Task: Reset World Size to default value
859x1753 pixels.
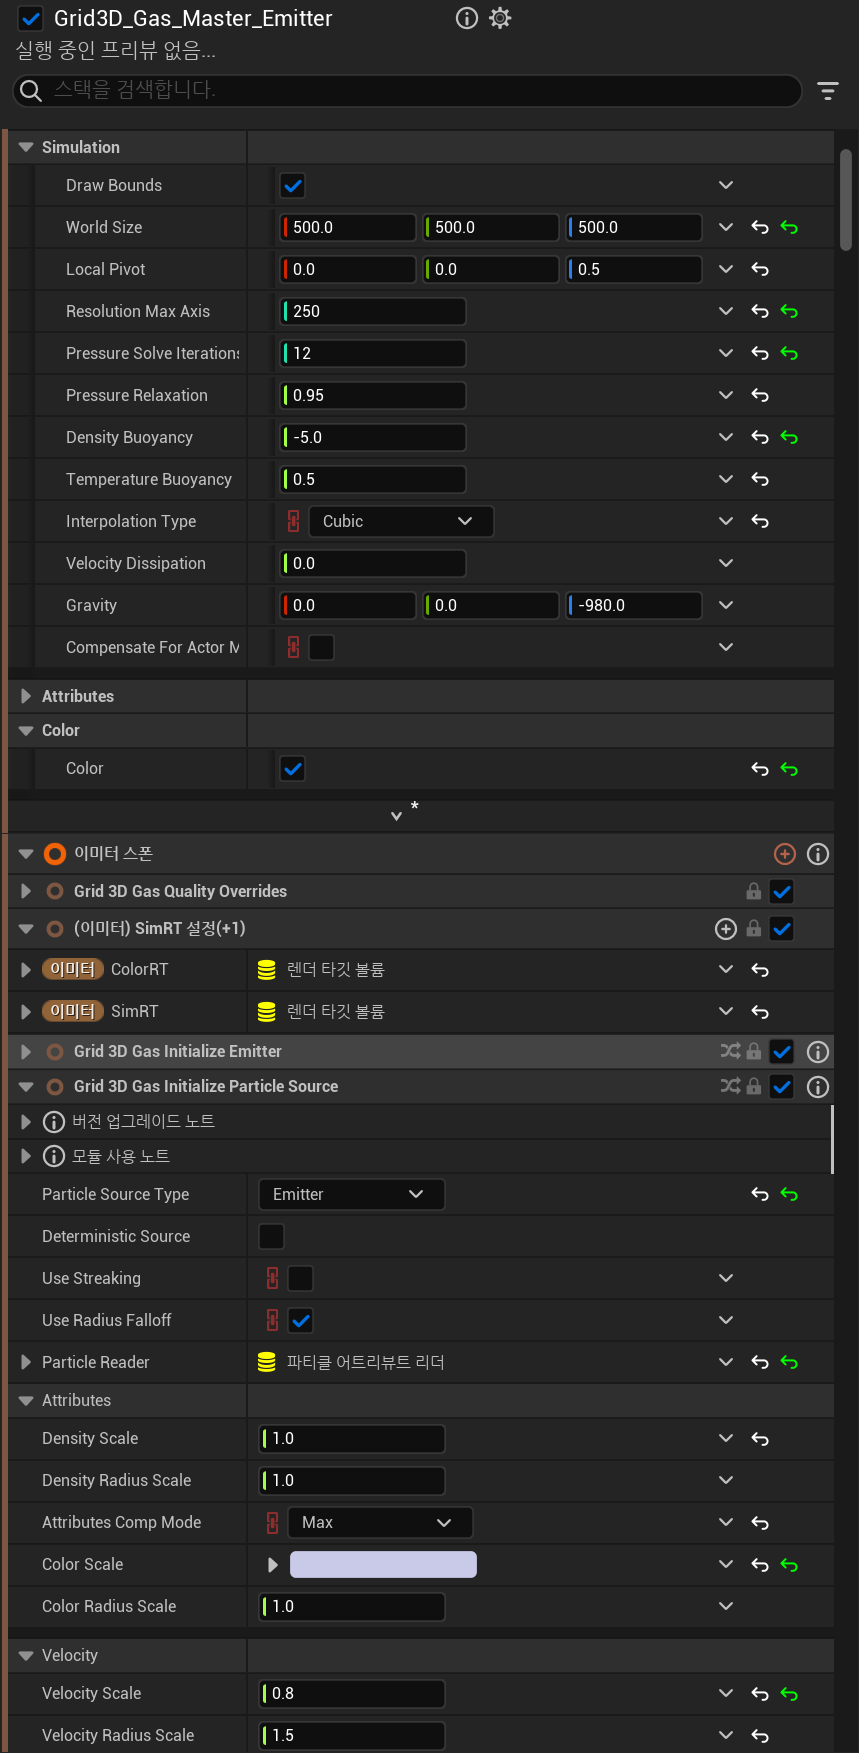Action: pos(760,227)
